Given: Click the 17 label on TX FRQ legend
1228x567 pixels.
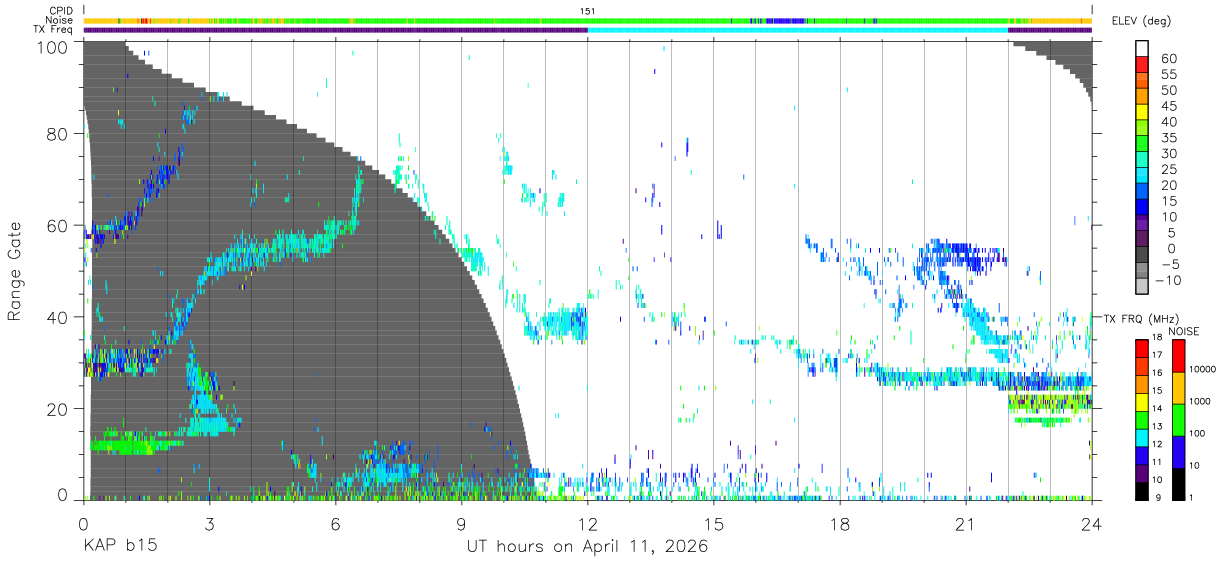Looking at the screenshot, I should point(1157,355).
